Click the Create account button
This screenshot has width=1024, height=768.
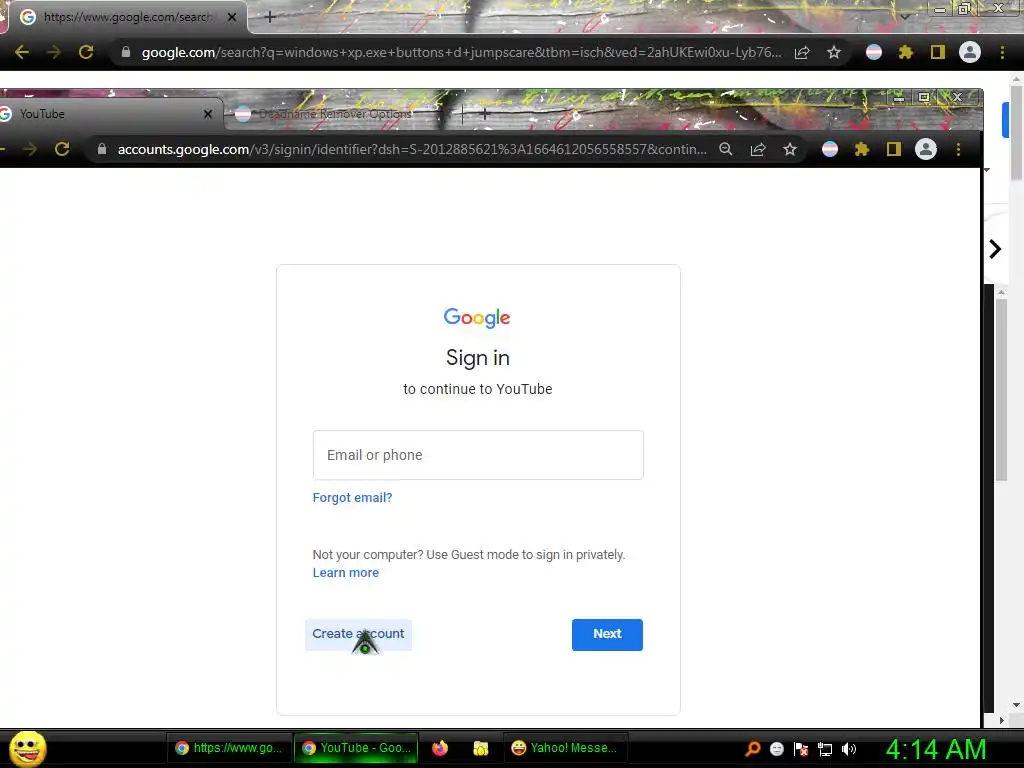click(x=359, y=634)
